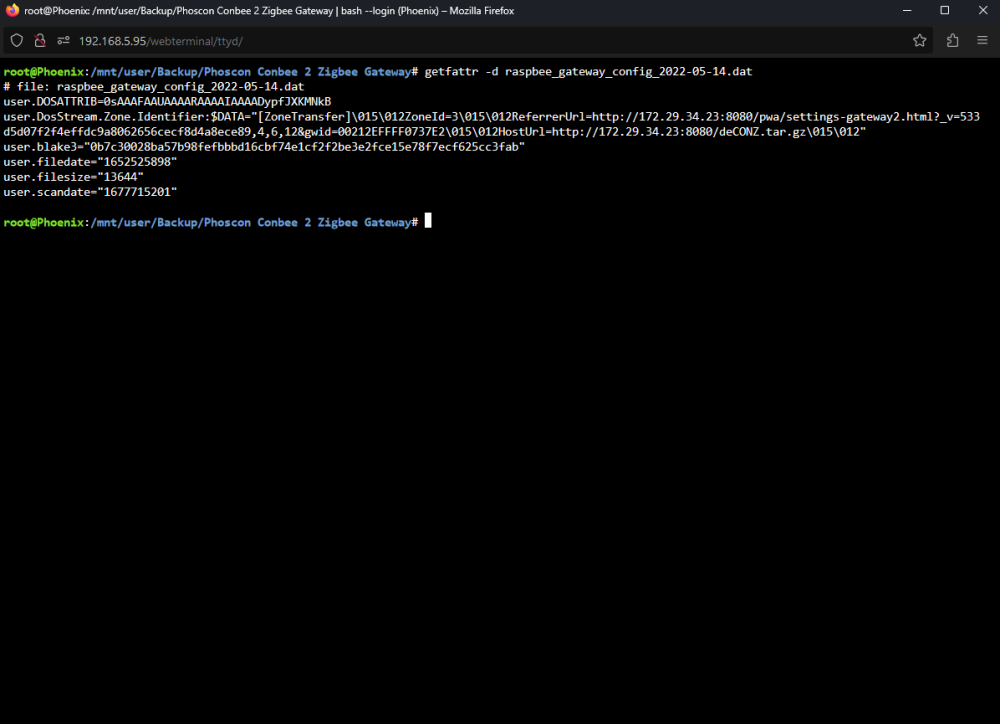
Task: Click the insecure connection padlock icon
Action: [40, 41]
